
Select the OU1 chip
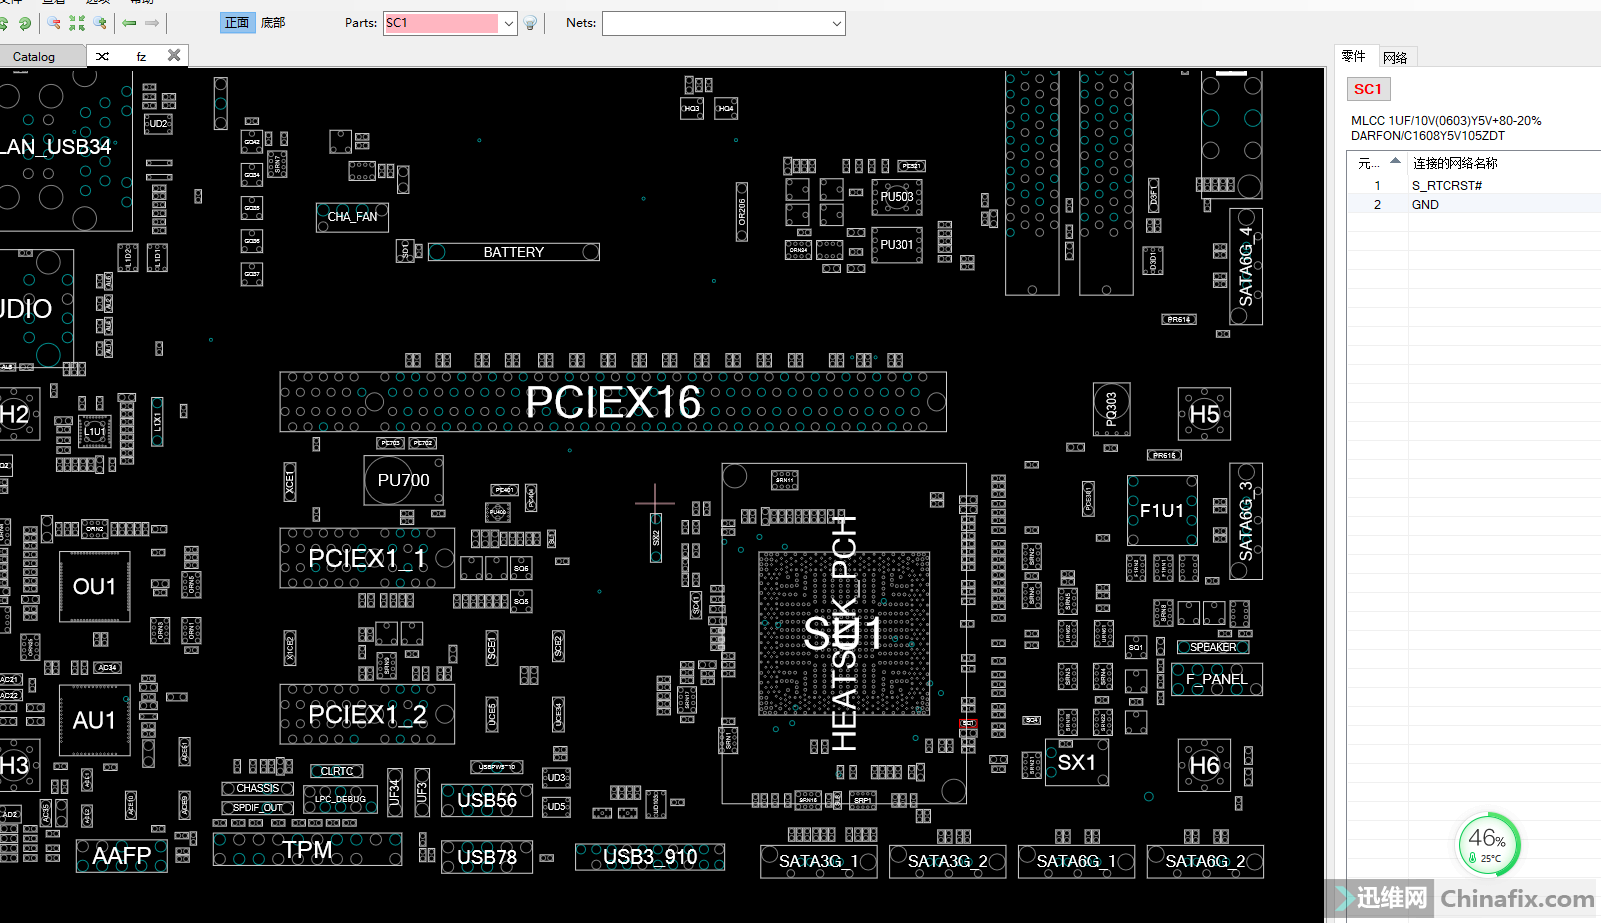pos(94,587)
